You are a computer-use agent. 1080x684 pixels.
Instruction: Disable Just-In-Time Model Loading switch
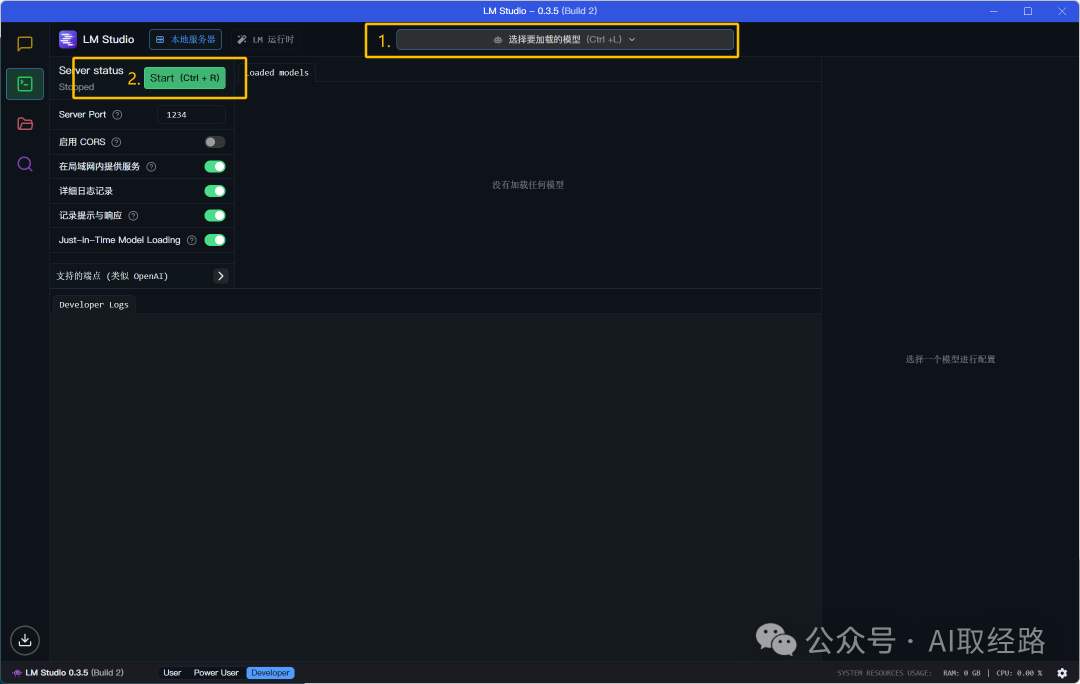(x=215, y=240)
